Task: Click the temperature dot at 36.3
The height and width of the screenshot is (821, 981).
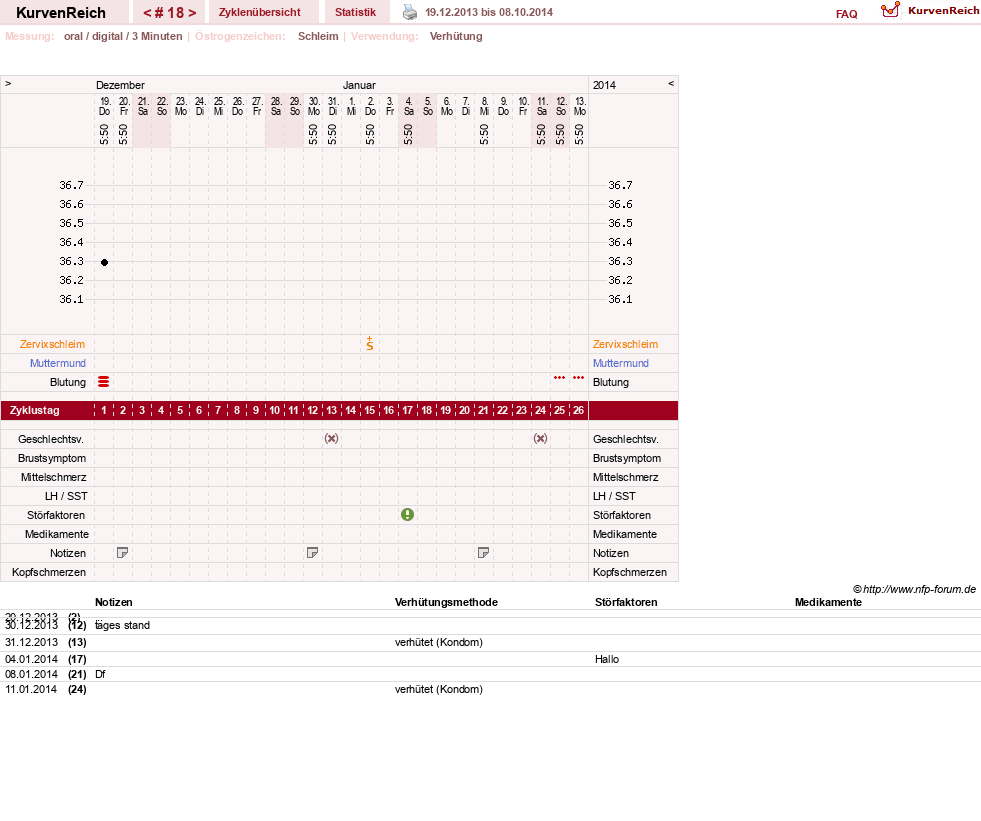Action: [104, 262]
